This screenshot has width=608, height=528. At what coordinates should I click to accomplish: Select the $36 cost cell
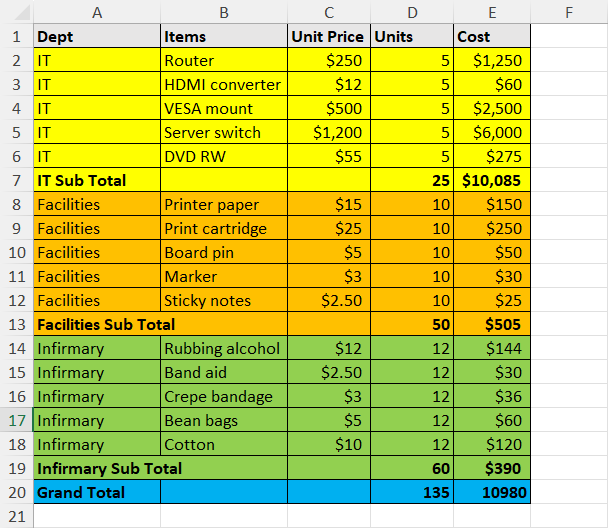(x=492, y=396)
